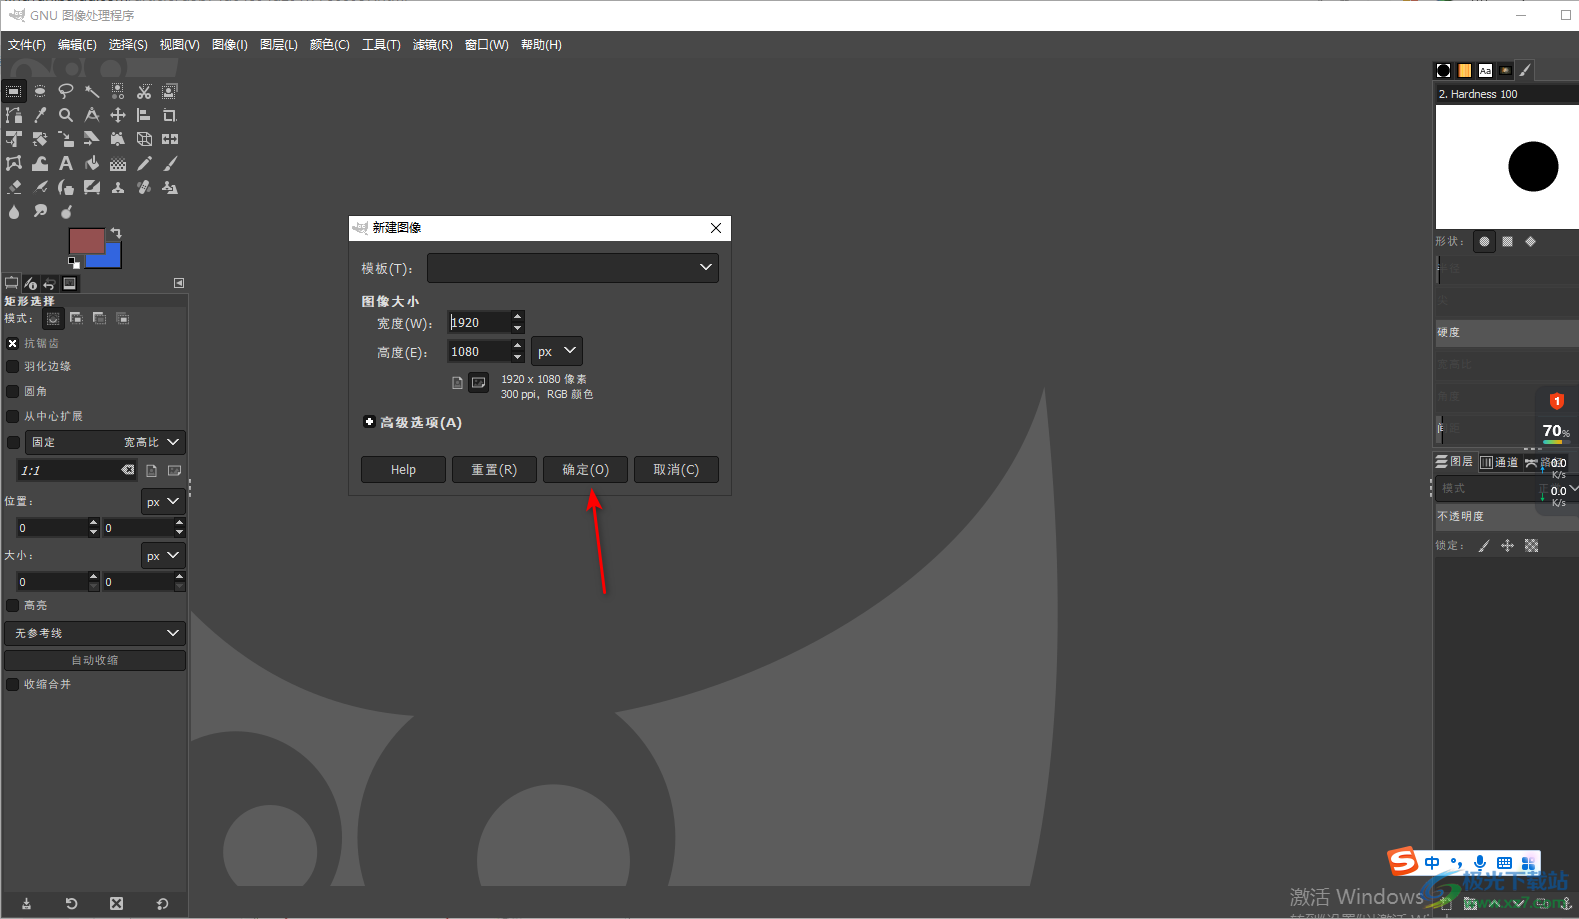The image size is (1579, 919).
Task: Enable the 高亮 highlight checkbox
Action: pos(13,605)
